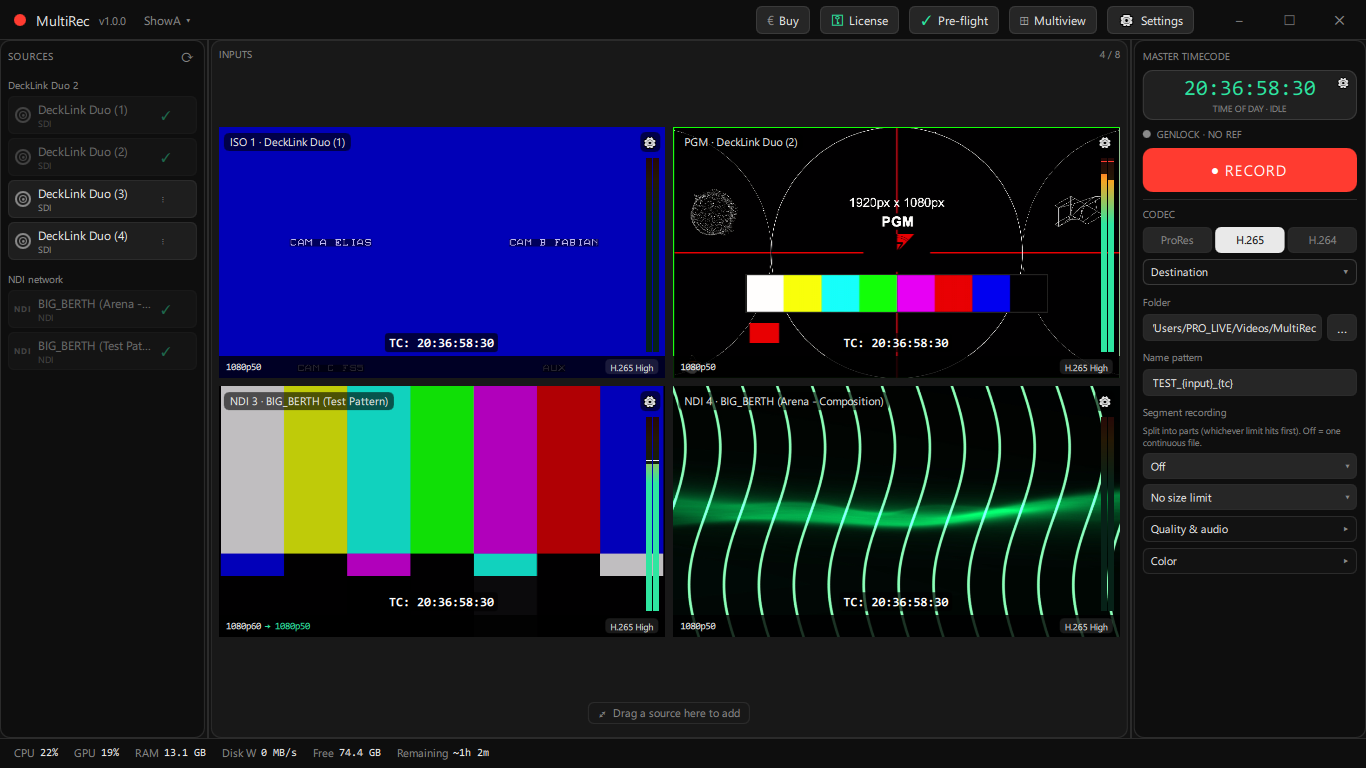1366x768 pixels.
Task: Click the ISO 1 audio level meter
Action: pos(652,255)
